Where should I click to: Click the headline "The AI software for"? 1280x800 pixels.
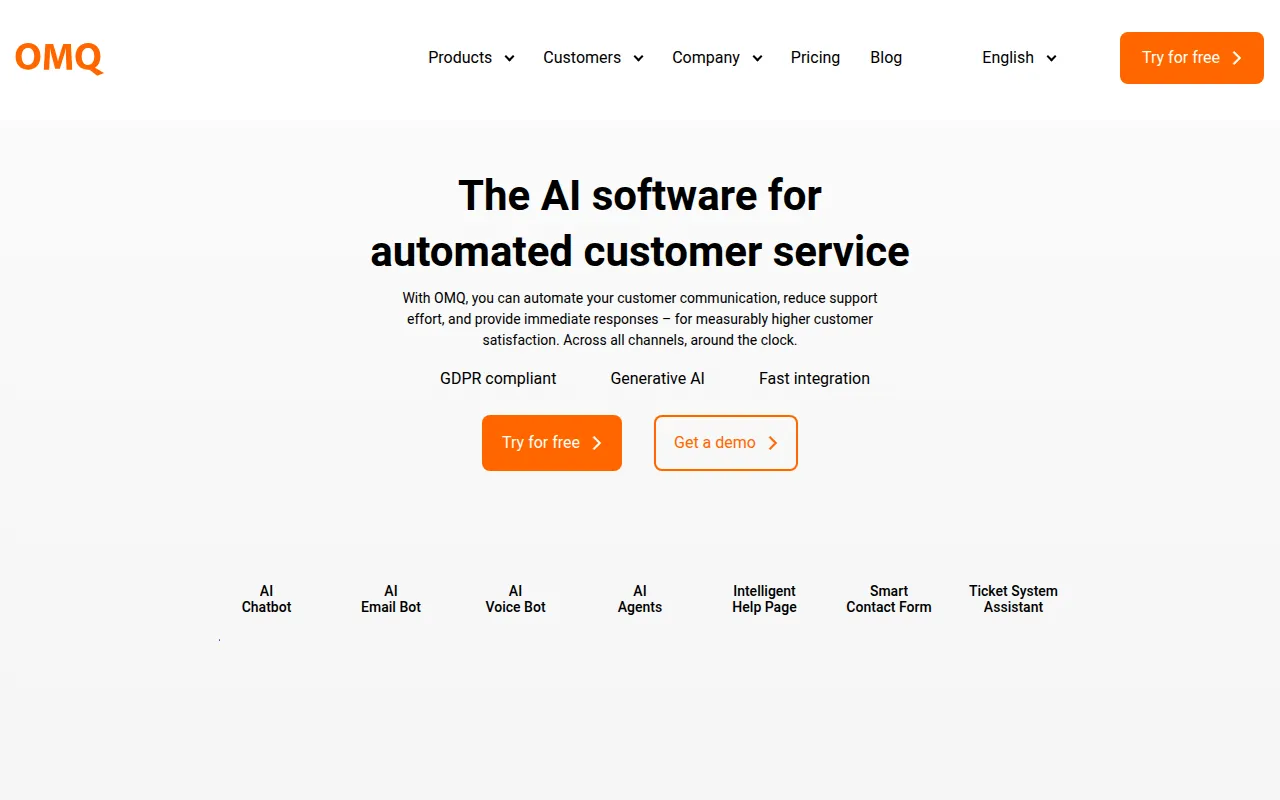coord(640,195)
